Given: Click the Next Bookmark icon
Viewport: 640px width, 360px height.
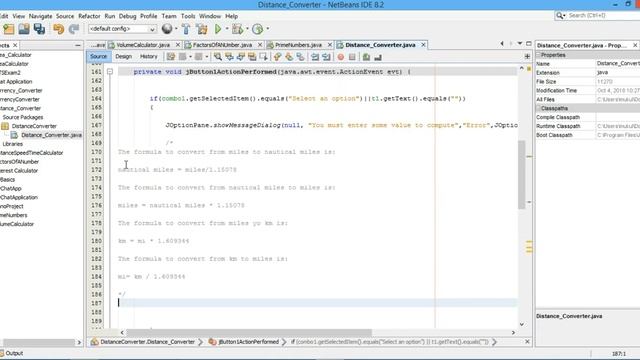Looking at the screenshot, I should (x=289, y=57).
